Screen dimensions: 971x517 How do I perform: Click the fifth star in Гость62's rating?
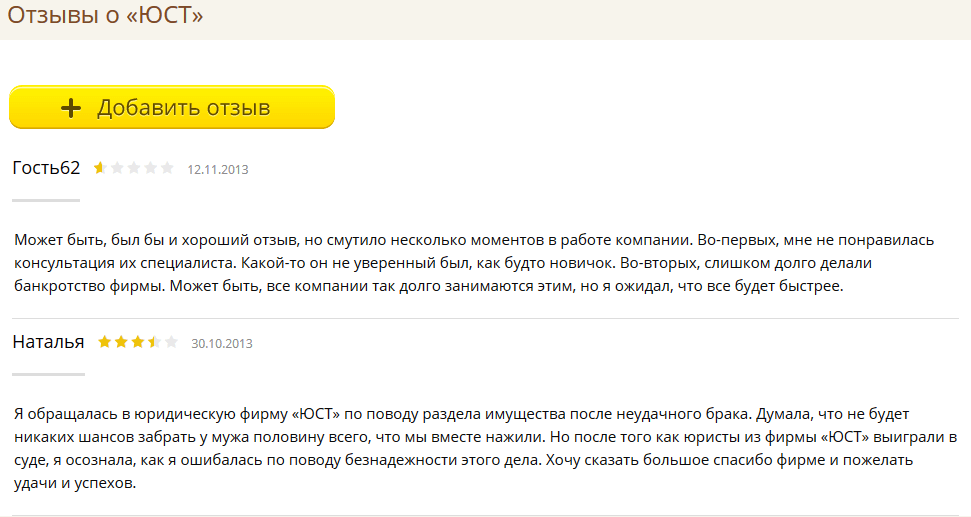tap(167, 168)
